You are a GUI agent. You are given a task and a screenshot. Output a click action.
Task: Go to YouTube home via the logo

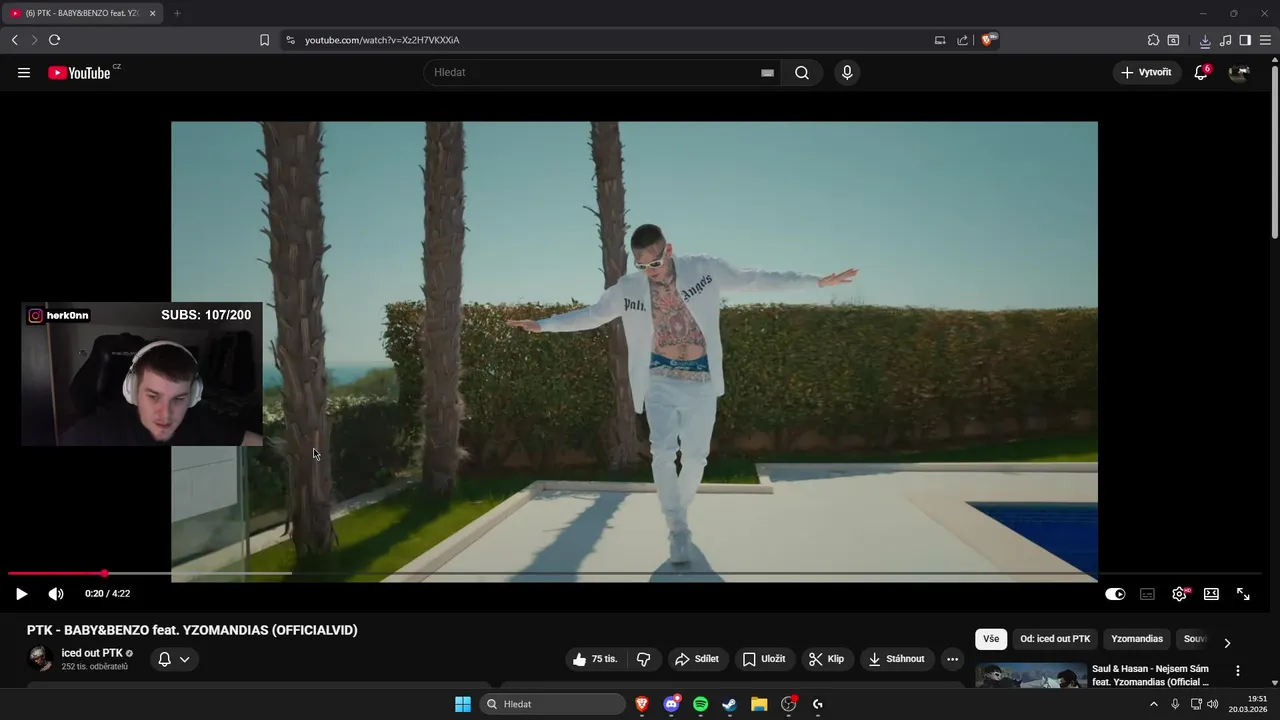[x=79, y=73]
